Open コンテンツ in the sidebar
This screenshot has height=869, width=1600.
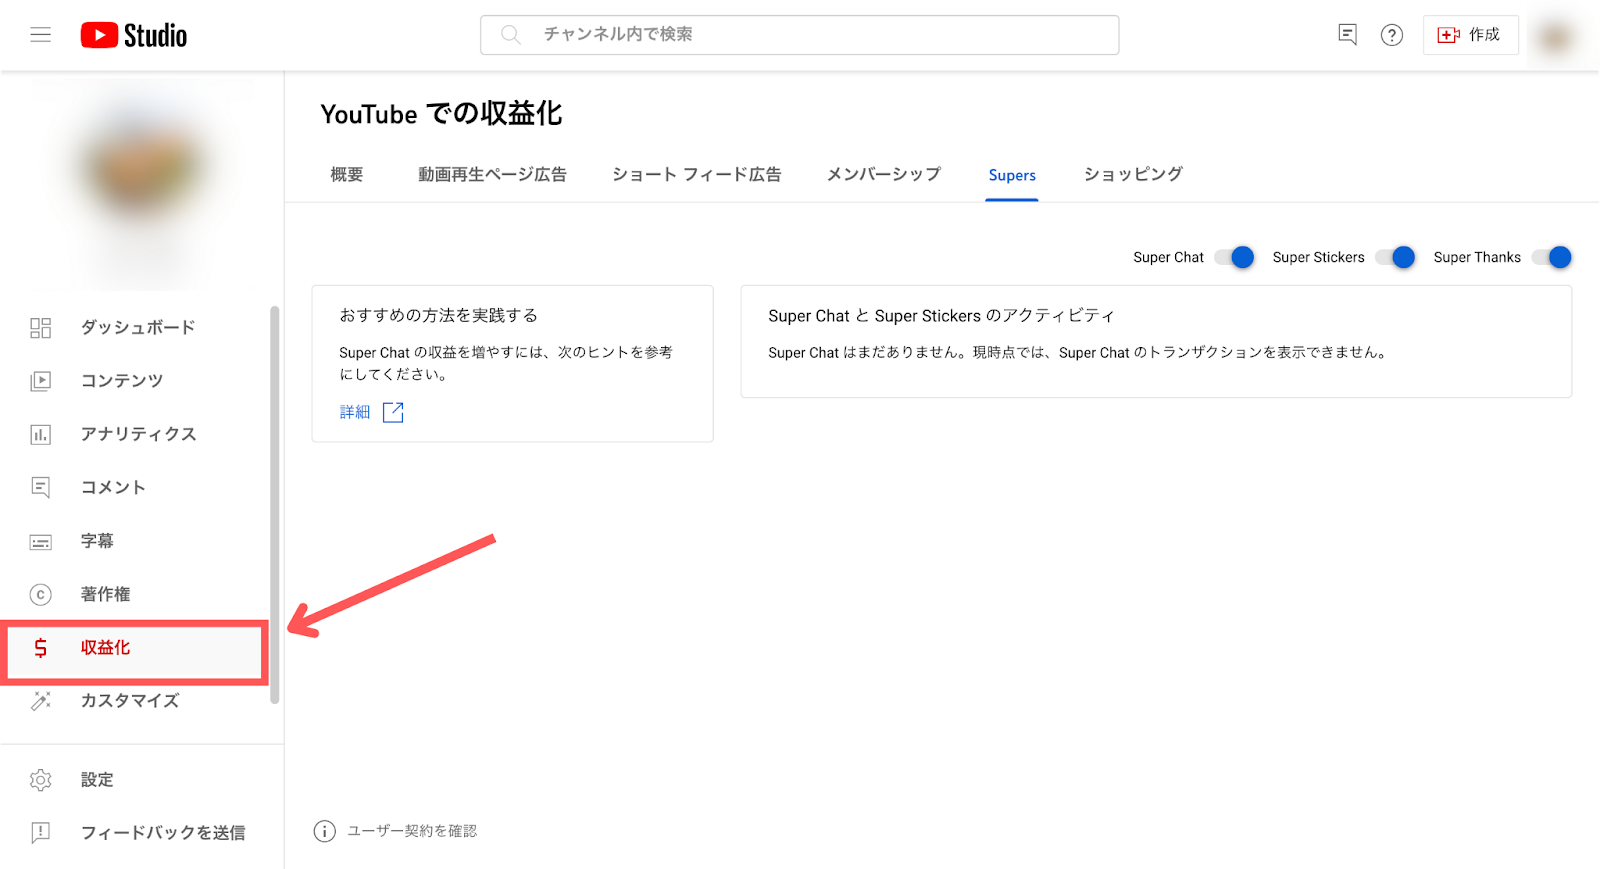(122, 381)
